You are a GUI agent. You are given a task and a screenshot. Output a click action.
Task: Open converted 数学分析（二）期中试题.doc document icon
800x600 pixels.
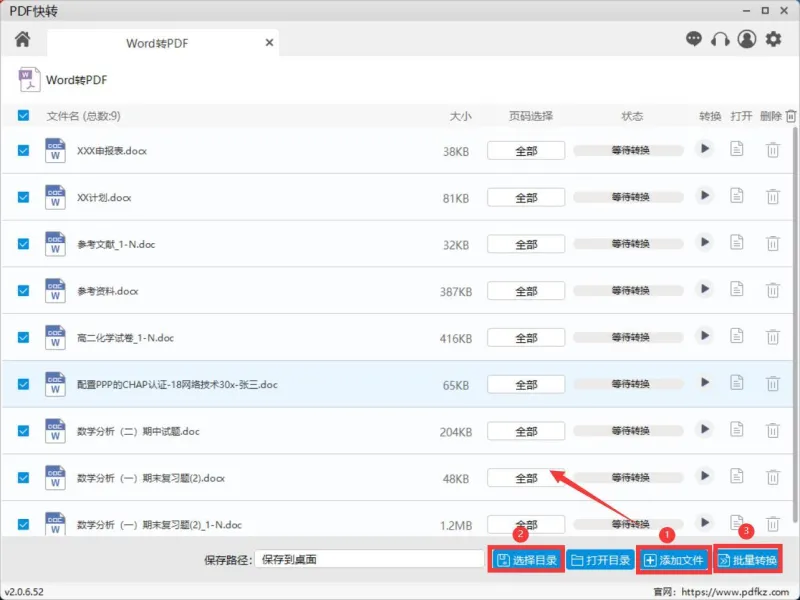736,430
